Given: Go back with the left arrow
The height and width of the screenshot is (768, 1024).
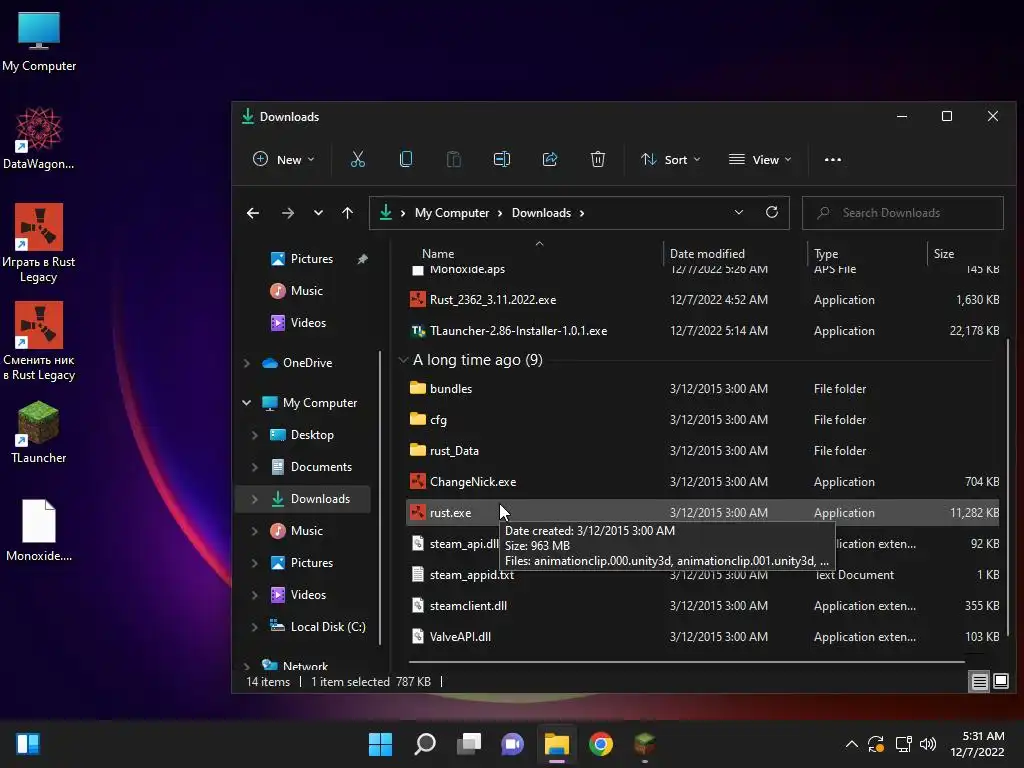Looking at the screenshot, I should (x=253, y=213).
